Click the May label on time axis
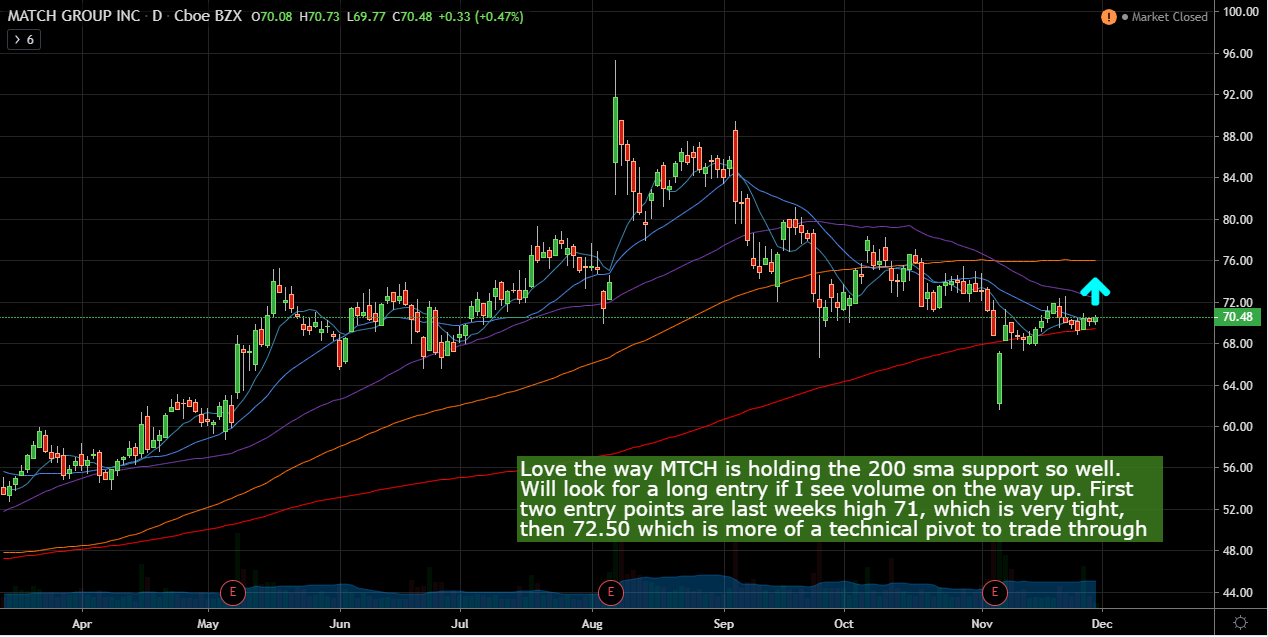Viewport: 1268px width, 637px height. coord(208,622)
